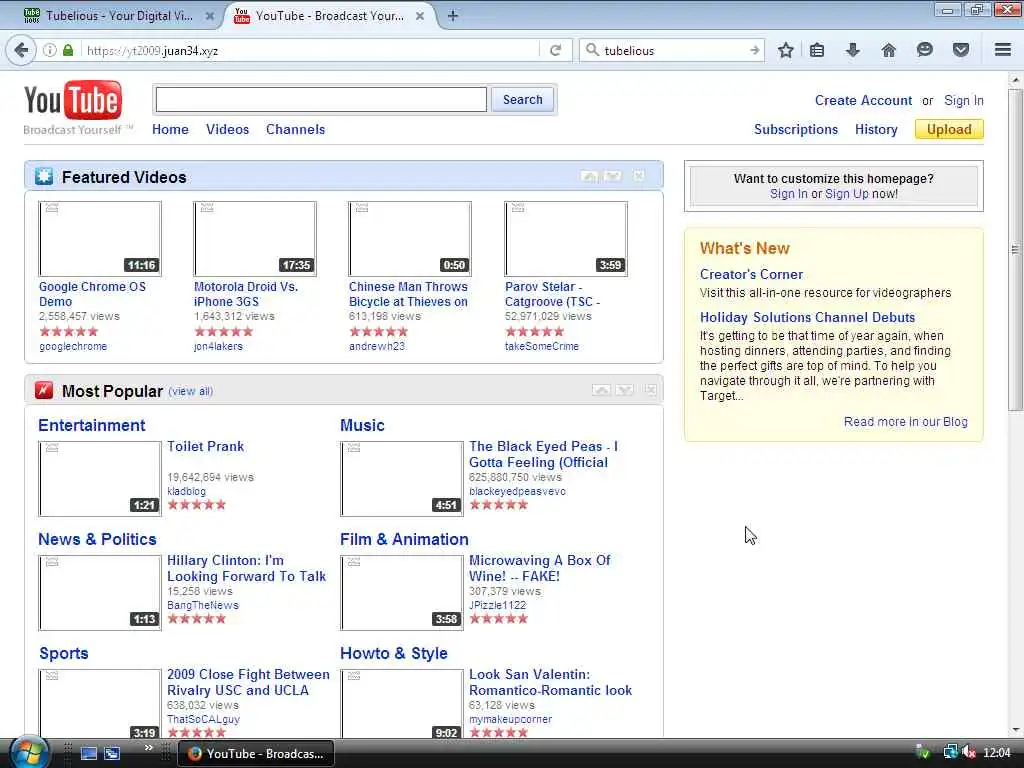Move Most Popular module down
This screenshot has width=1024, height=768.
point(625,390)
